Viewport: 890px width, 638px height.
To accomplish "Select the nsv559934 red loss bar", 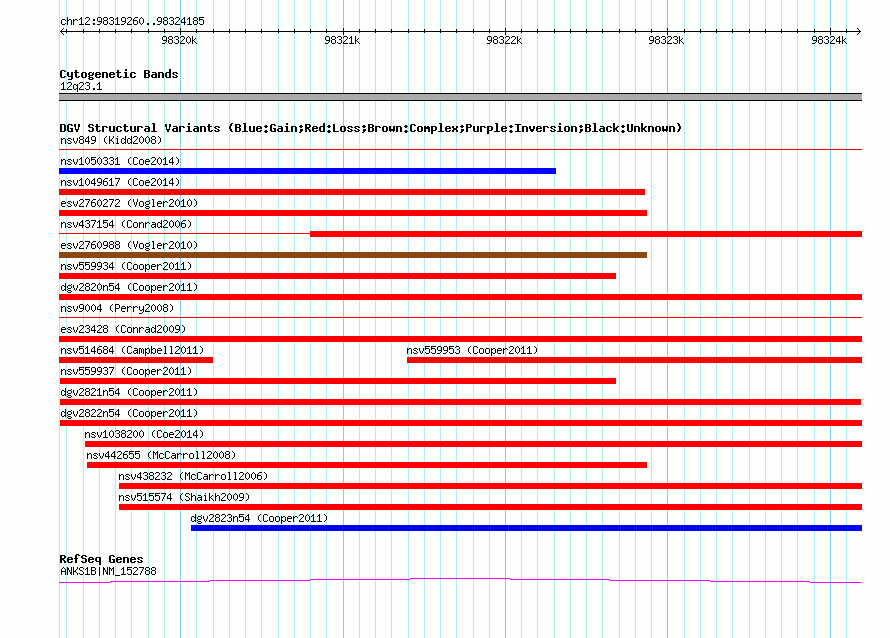I will click(337, 276).
